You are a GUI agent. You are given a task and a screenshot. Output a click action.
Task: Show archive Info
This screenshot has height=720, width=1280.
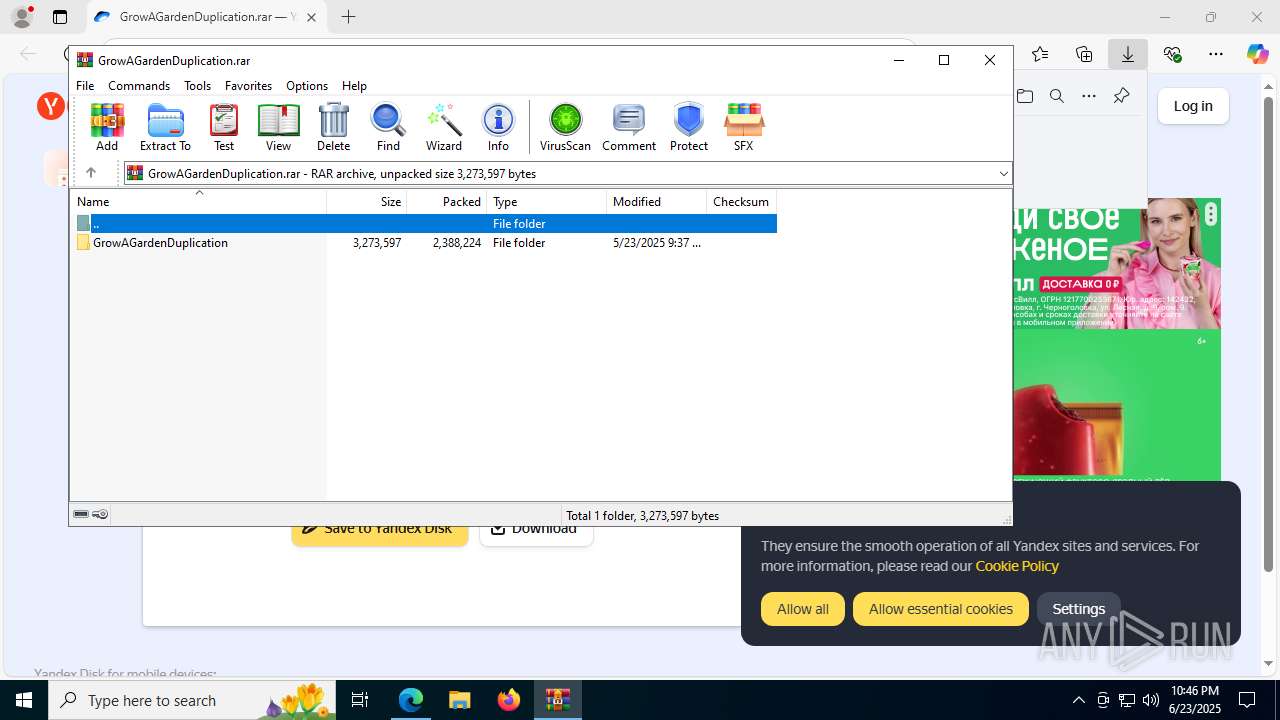(498, 127)
